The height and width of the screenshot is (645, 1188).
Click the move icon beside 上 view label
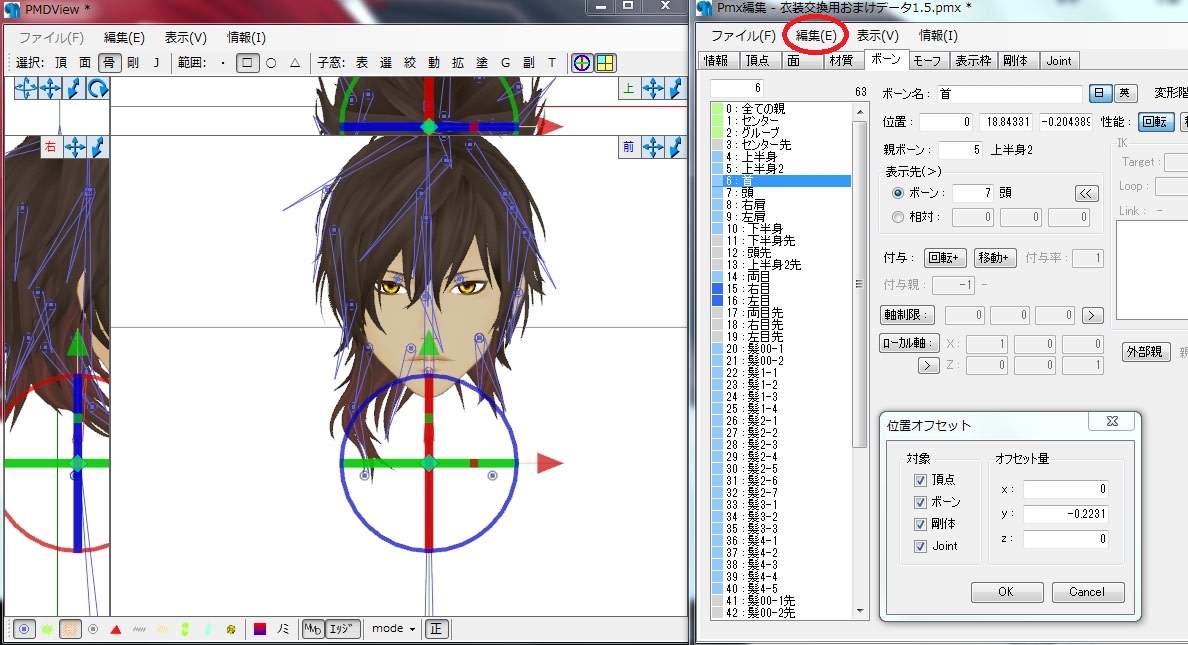[x=653, y=89]
